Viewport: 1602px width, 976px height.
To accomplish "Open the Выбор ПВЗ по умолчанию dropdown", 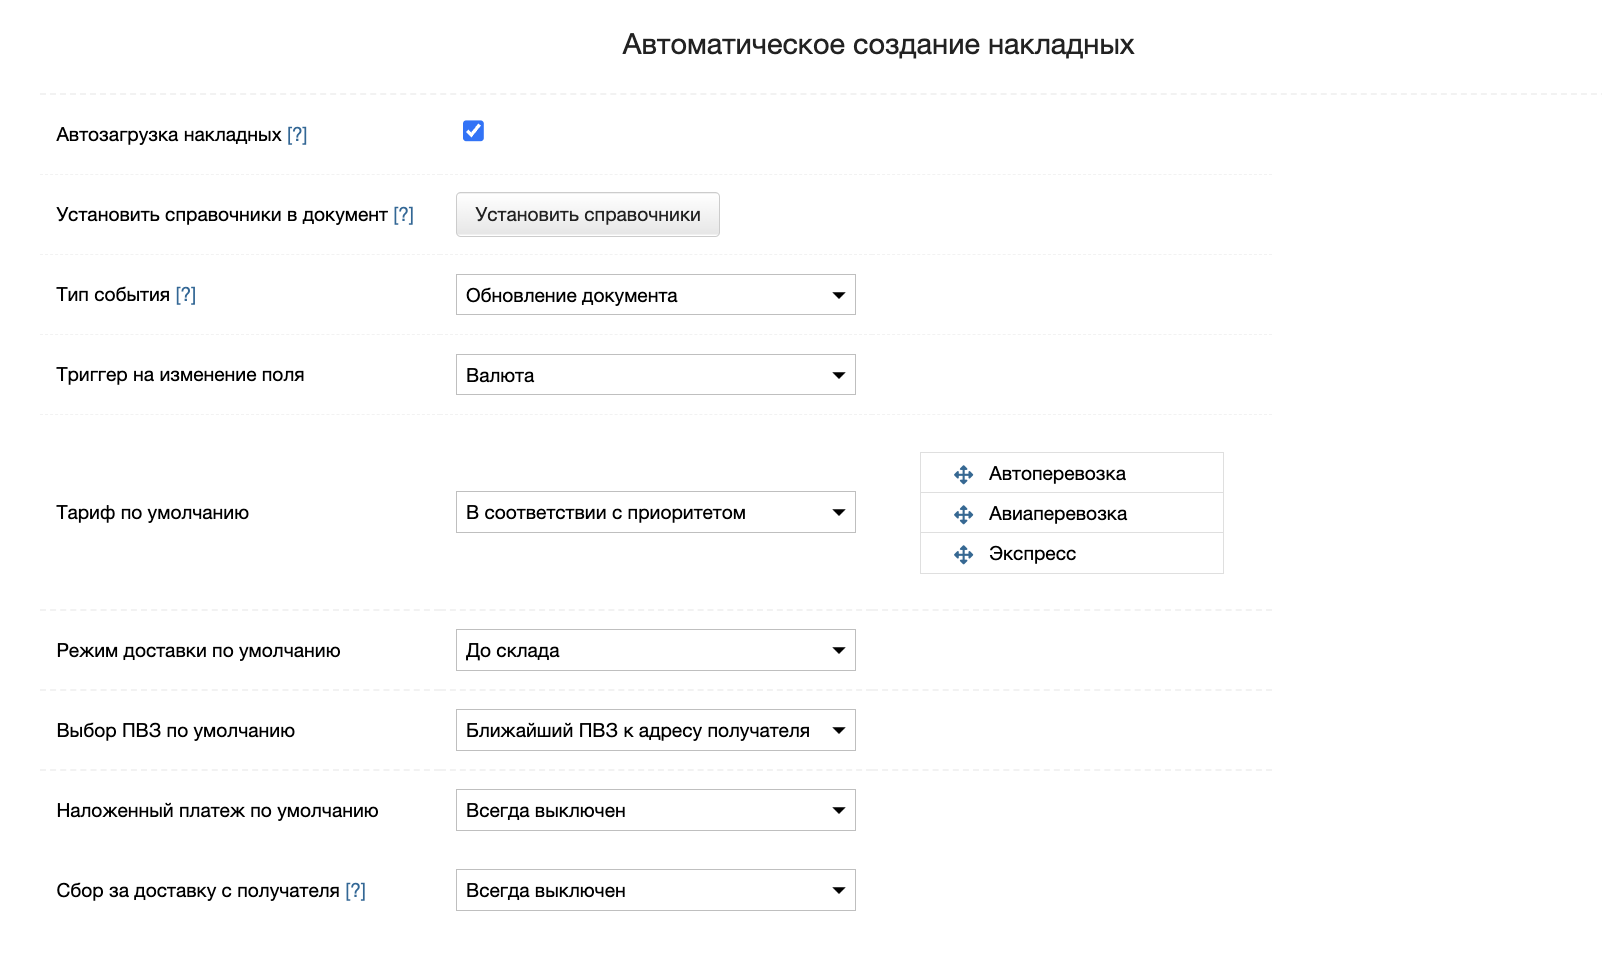I will [655, 730].
